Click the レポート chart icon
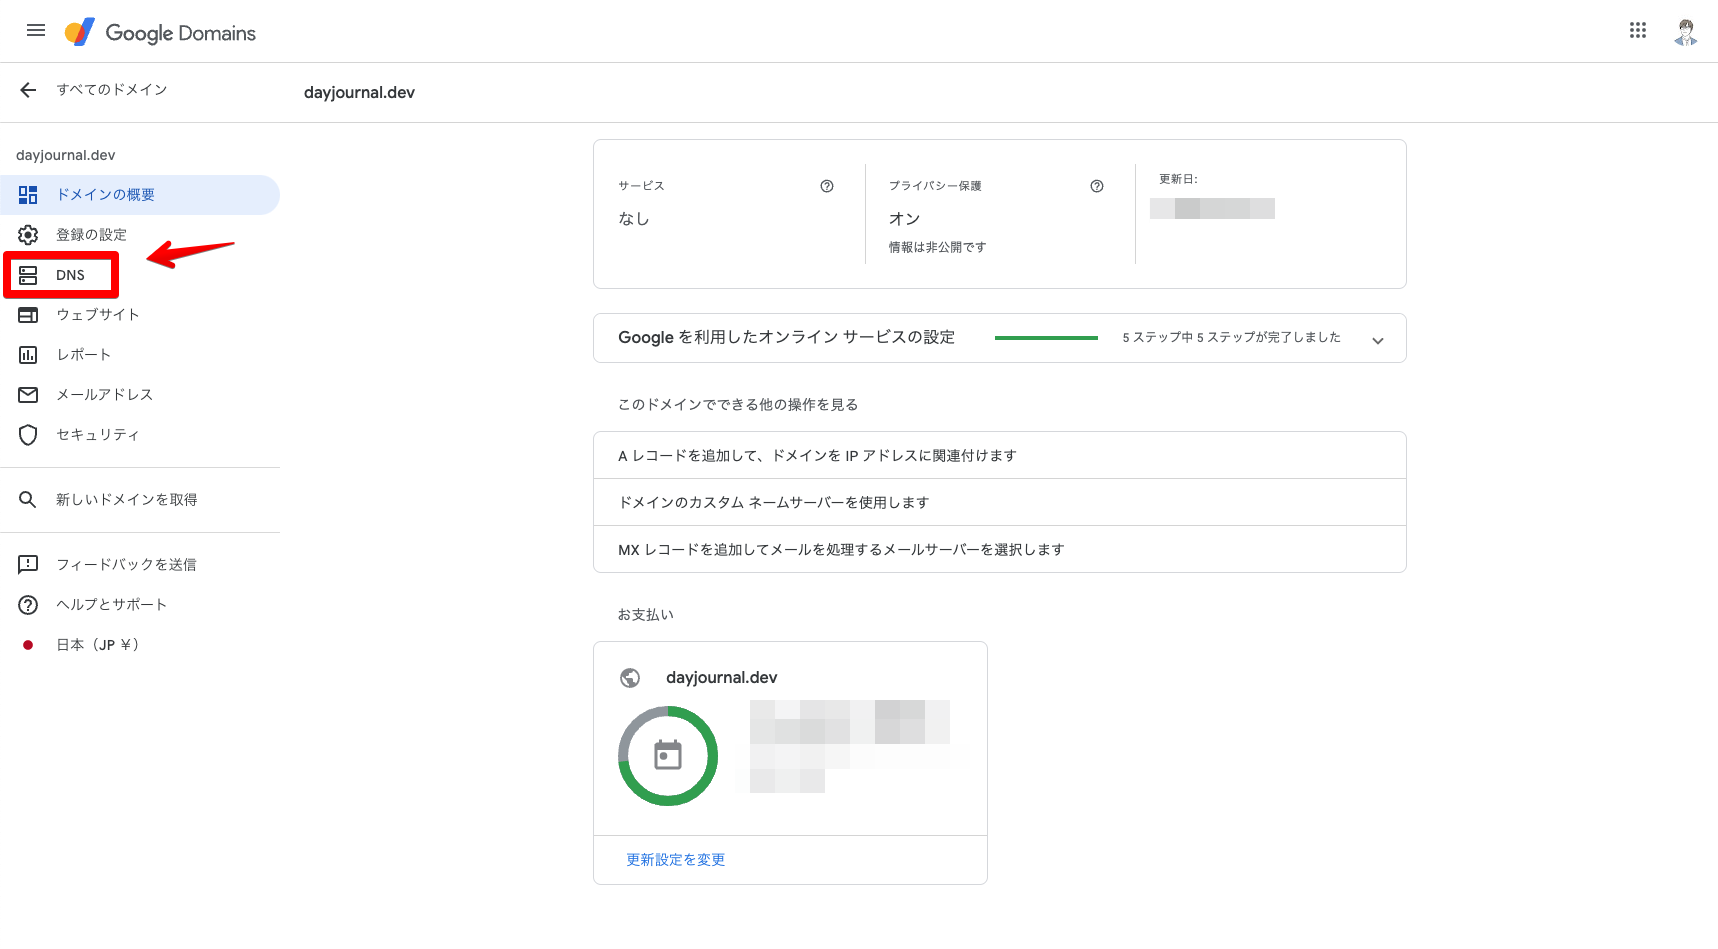The image size is (1718, 949). click(28, 355)
